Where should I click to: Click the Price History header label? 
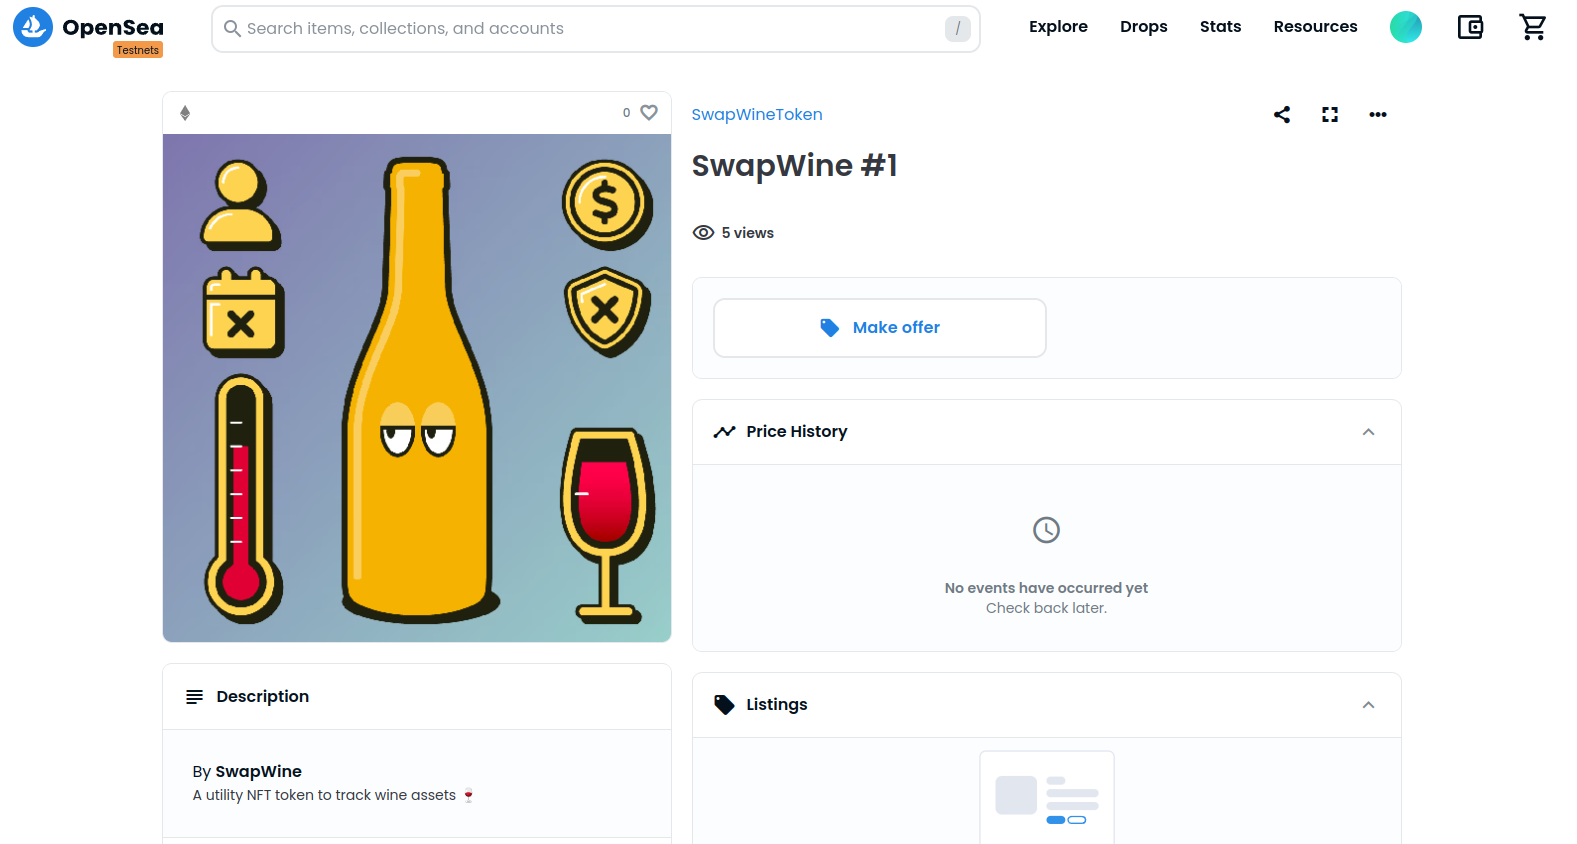click(797, 432)
